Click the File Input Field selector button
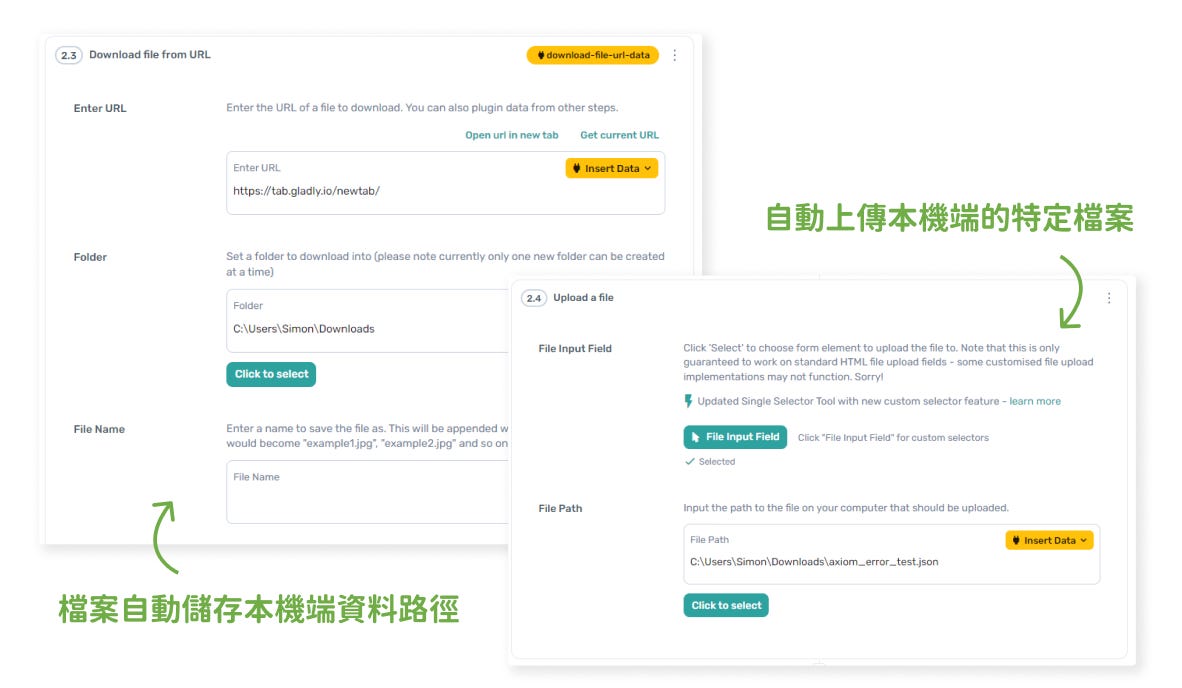1182x688 pixels. 735,437
